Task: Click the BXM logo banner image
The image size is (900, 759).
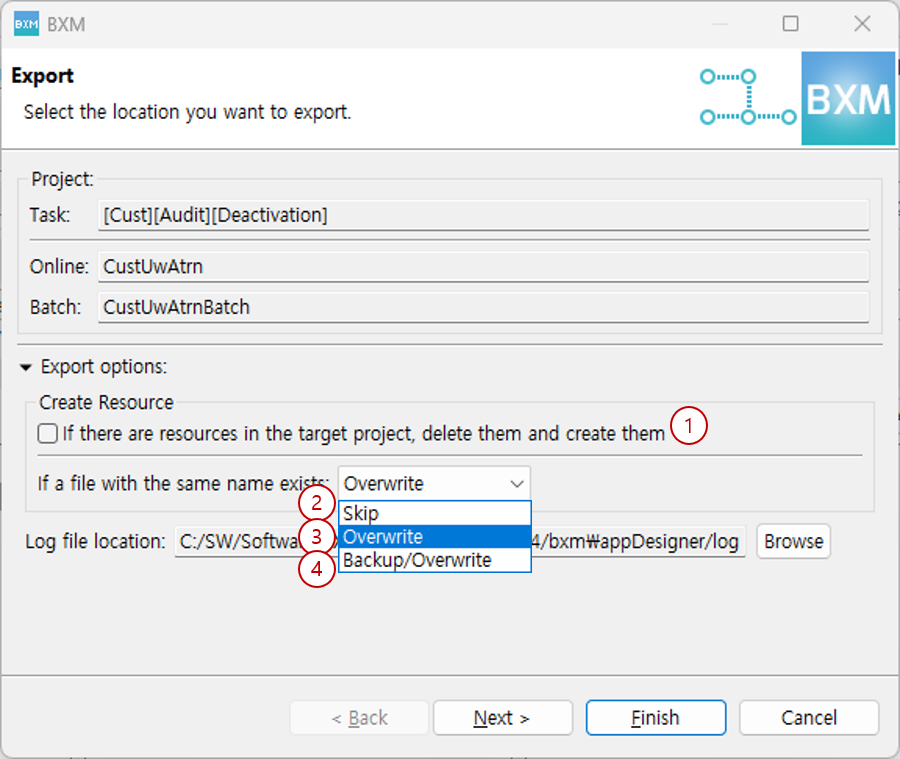Action: [x=848, y=100]
